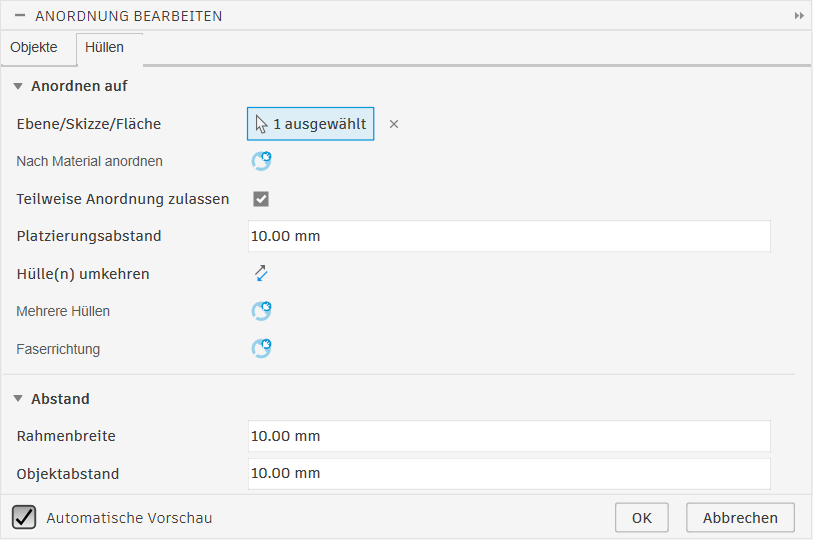The image size is (813, 540).
Task: Click the Mehrere Hüllen icon
Action: point(261,311)
